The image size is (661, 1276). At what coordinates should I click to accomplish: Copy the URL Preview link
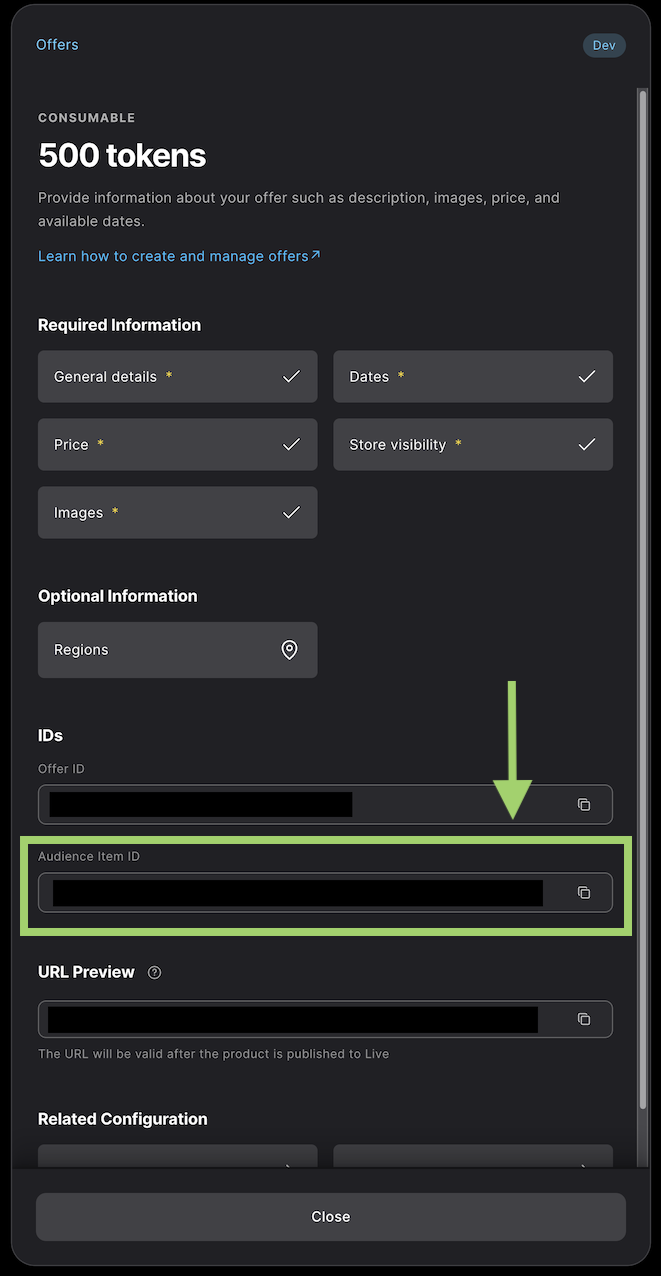(584, 1019)
